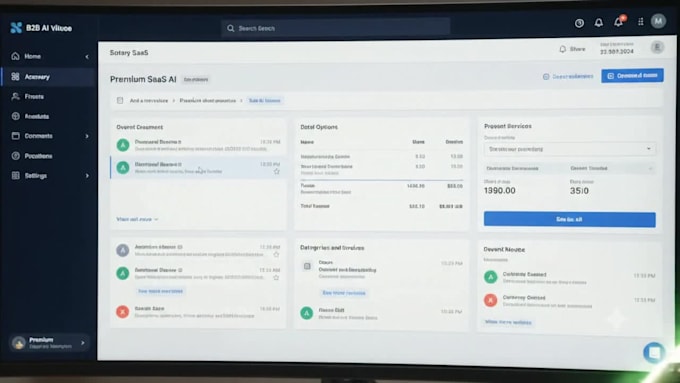
Task: Click the show more link in bottom-right card
Action: click(x=508, y=323)
